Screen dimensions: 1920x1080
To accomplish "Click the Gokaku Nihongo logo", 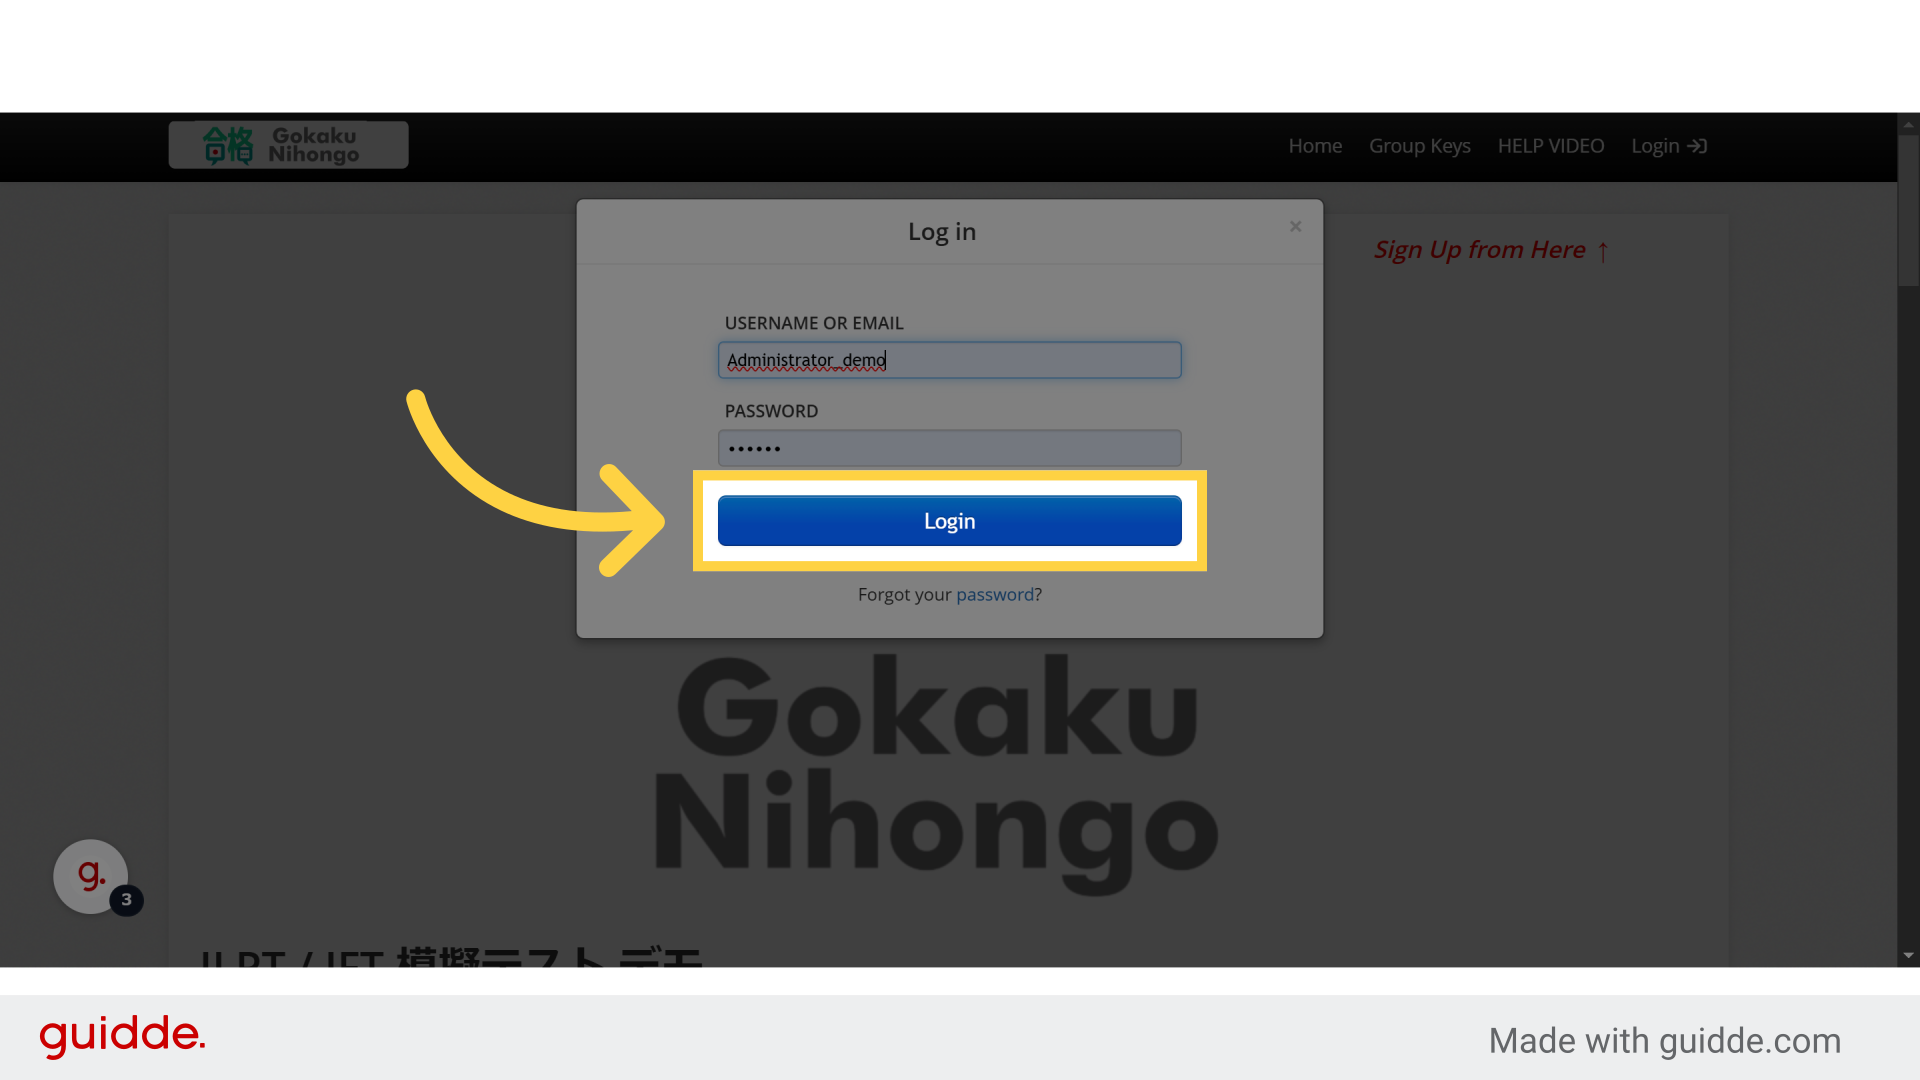I will 288,145.
